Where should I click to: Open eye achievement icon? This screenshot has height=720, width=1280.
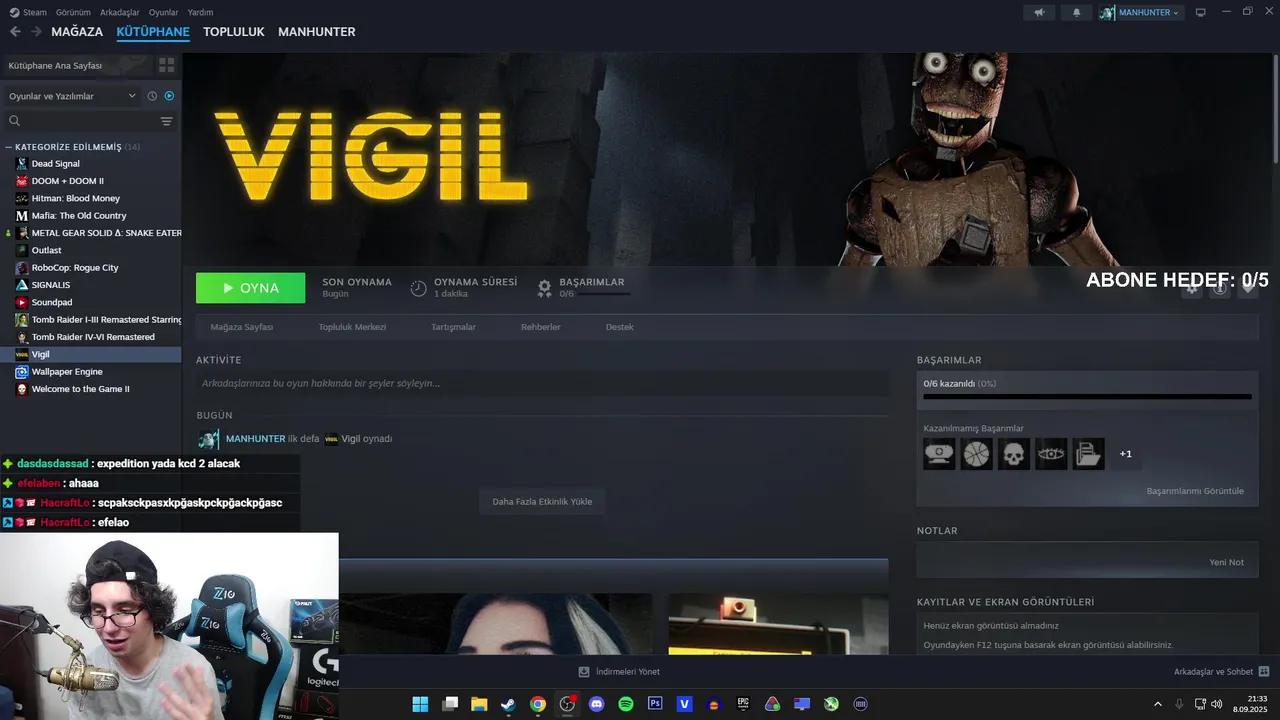[x=1052, y=454]
